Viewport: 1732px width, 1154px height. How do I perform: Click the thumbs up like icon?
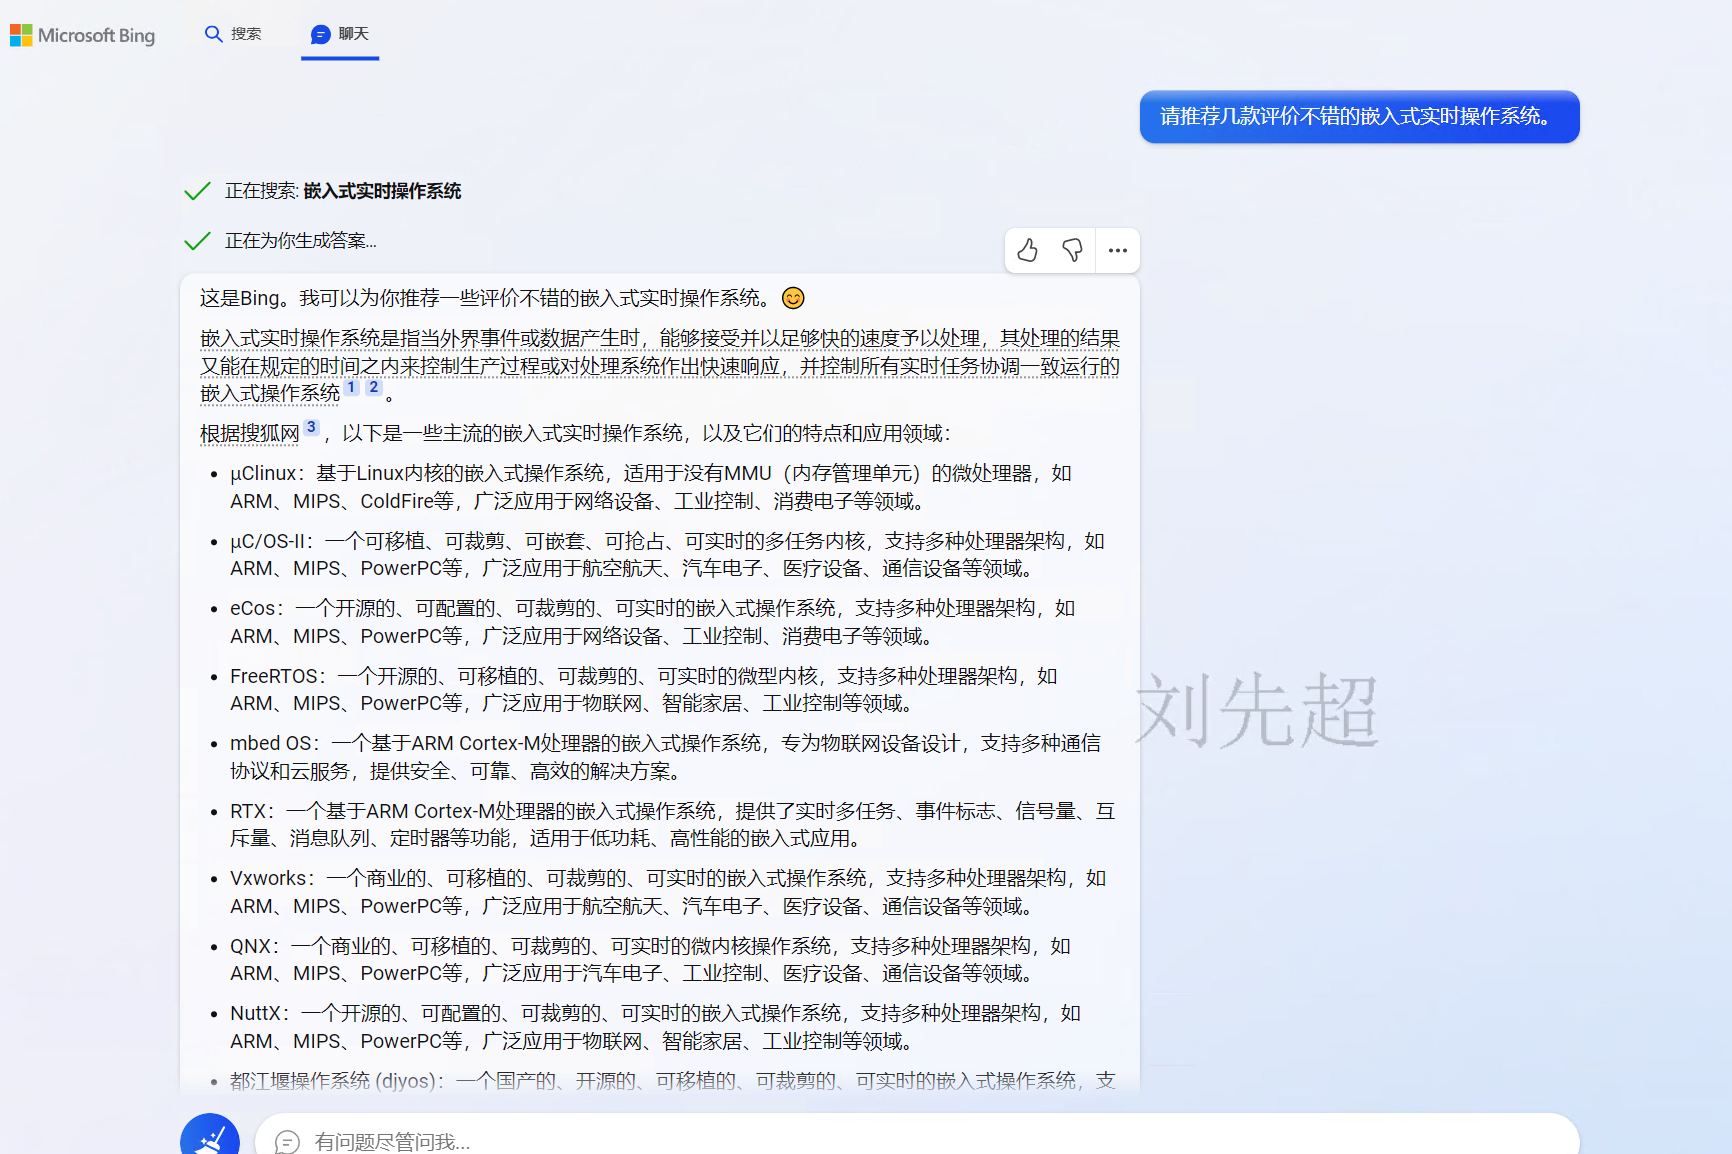pyautogui.click(x=1027, y=250)
